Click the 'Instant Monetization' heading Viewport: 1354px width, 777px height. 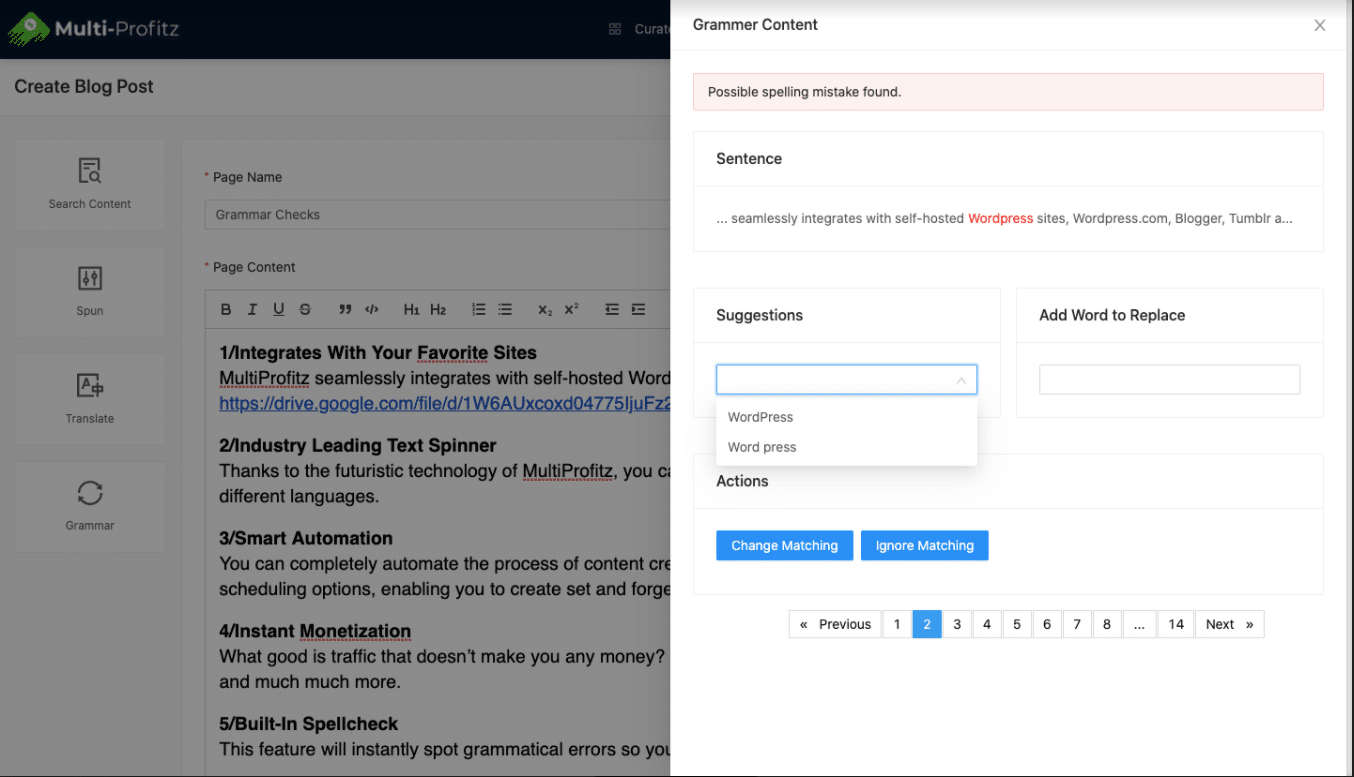click(315, 631)
